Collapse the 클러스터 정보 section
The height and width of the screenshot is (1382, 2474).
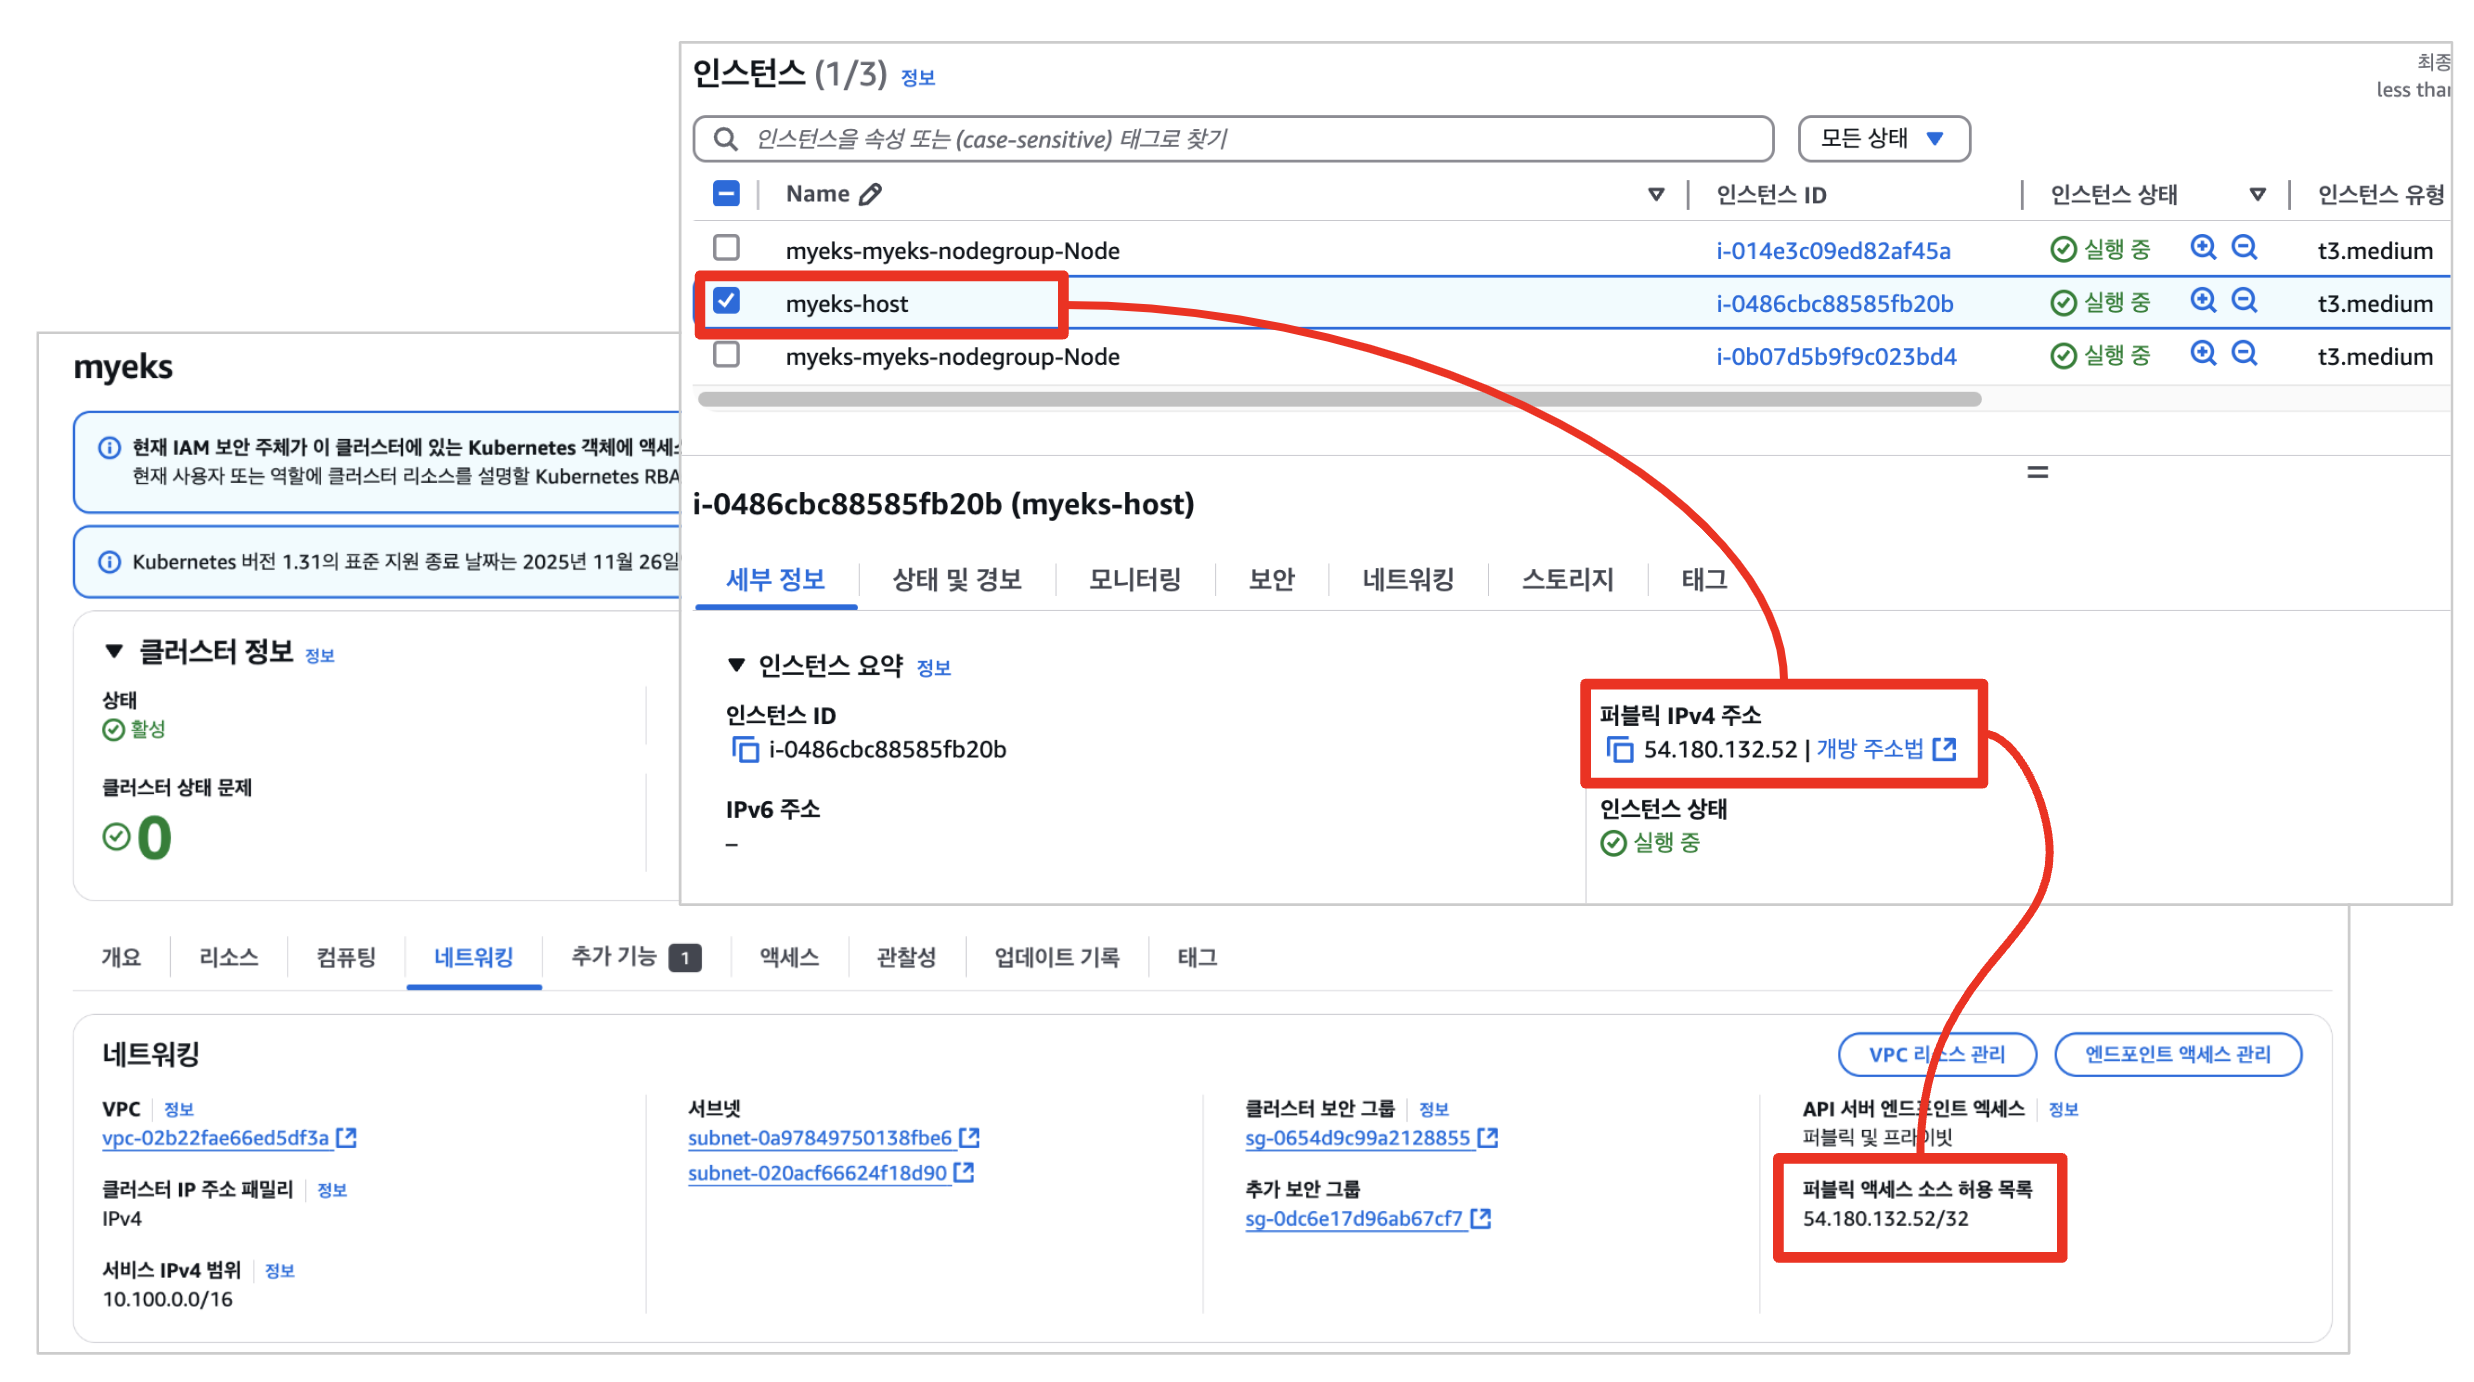click(x=114, y=652)
